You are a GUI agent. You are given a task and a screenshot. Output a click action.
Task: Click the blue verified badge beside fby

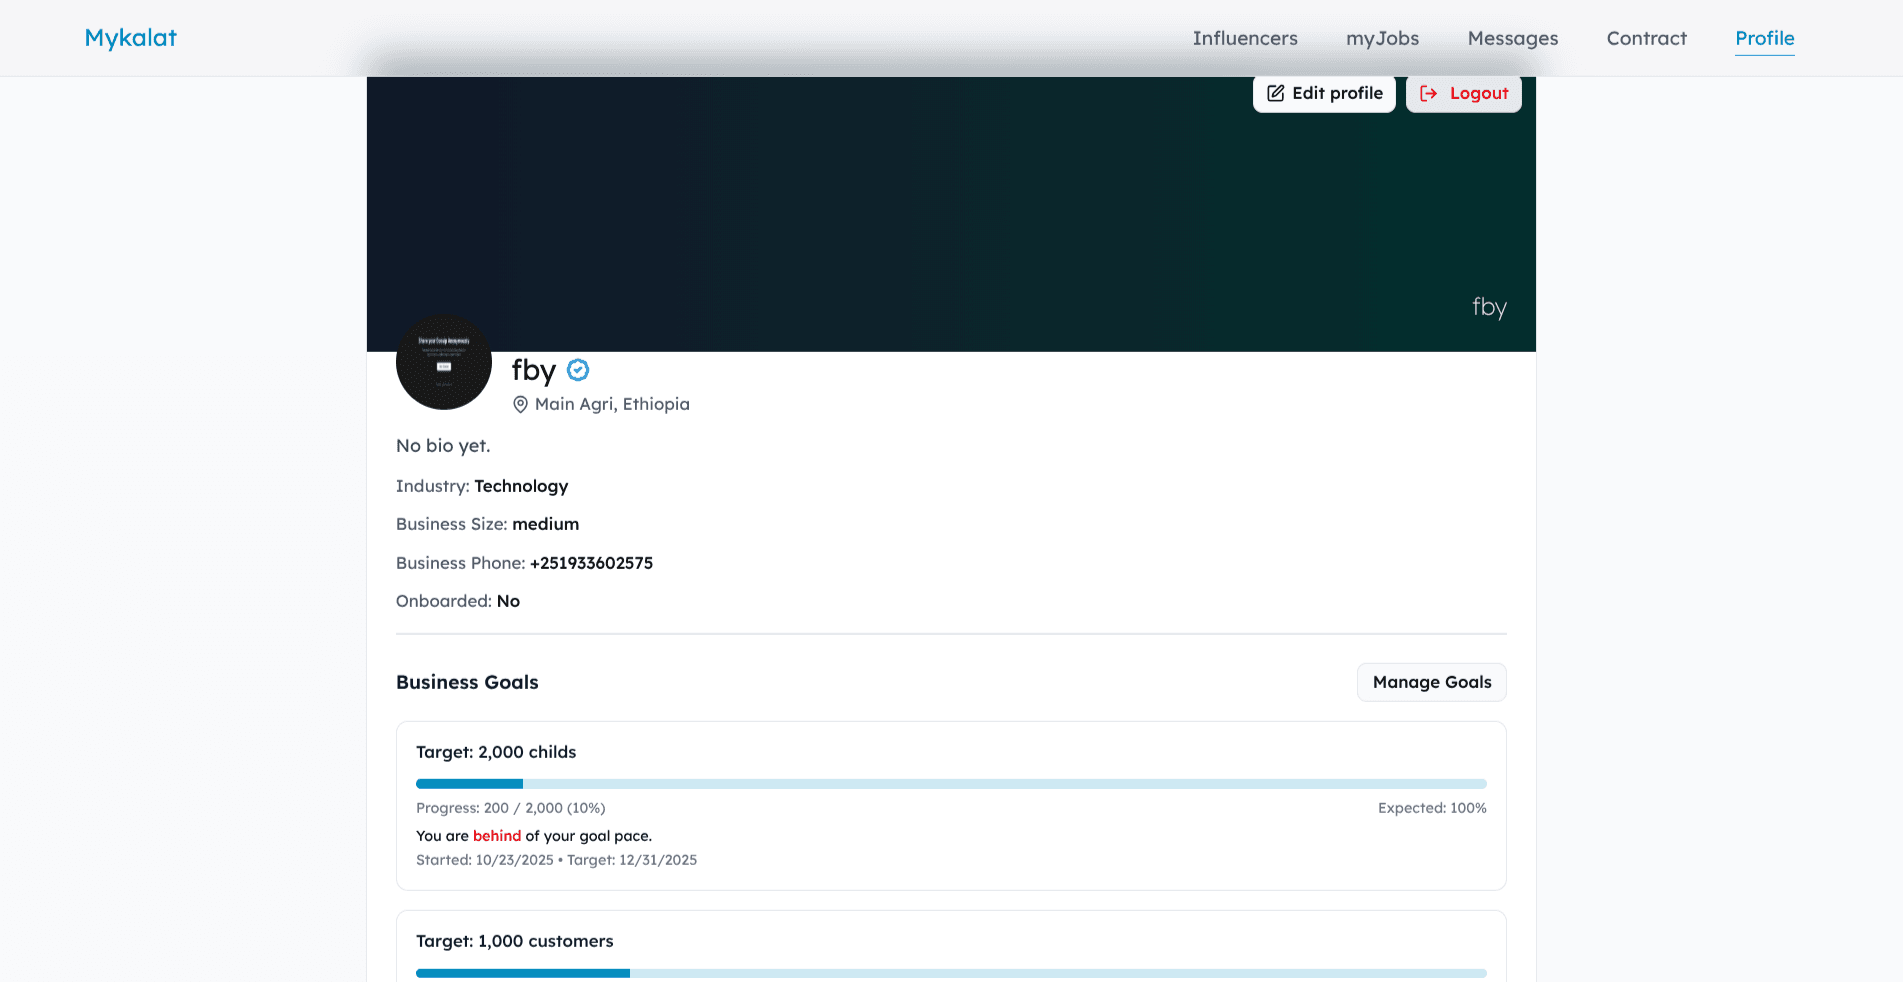[x=578, y=370]
